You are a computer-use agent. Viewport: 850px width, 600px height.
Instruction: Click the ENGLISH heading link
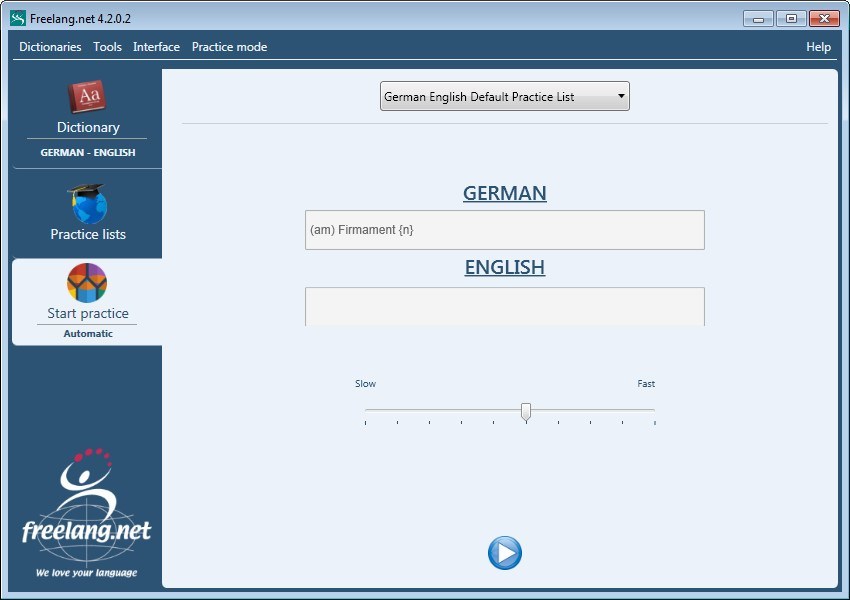coord(504,267)
